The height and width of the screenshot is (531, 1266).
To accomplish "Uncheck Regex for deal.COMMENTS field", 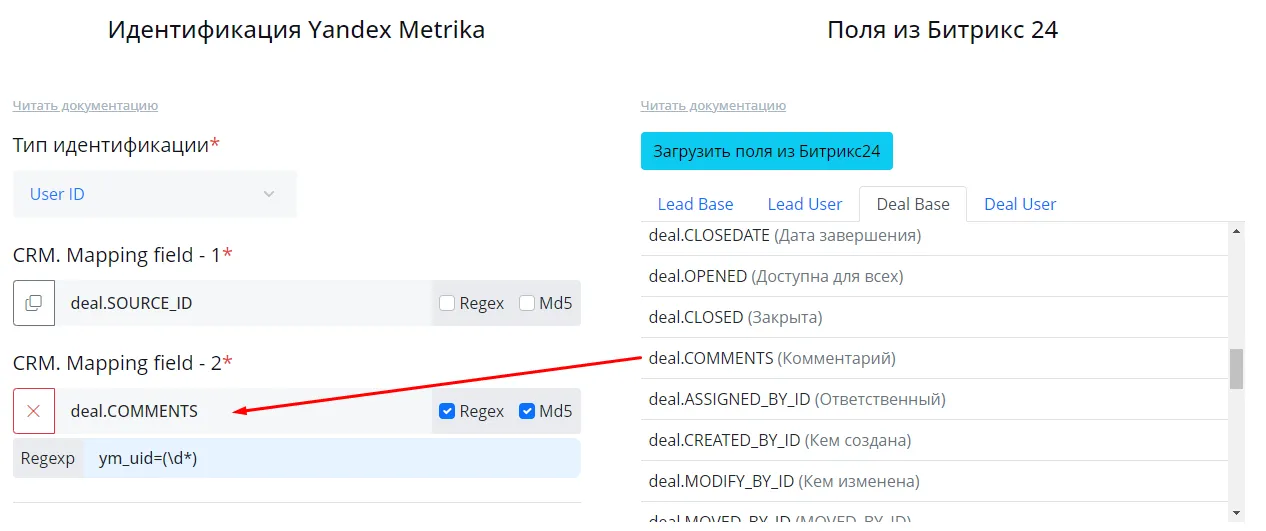I will [x=447, y=411].
